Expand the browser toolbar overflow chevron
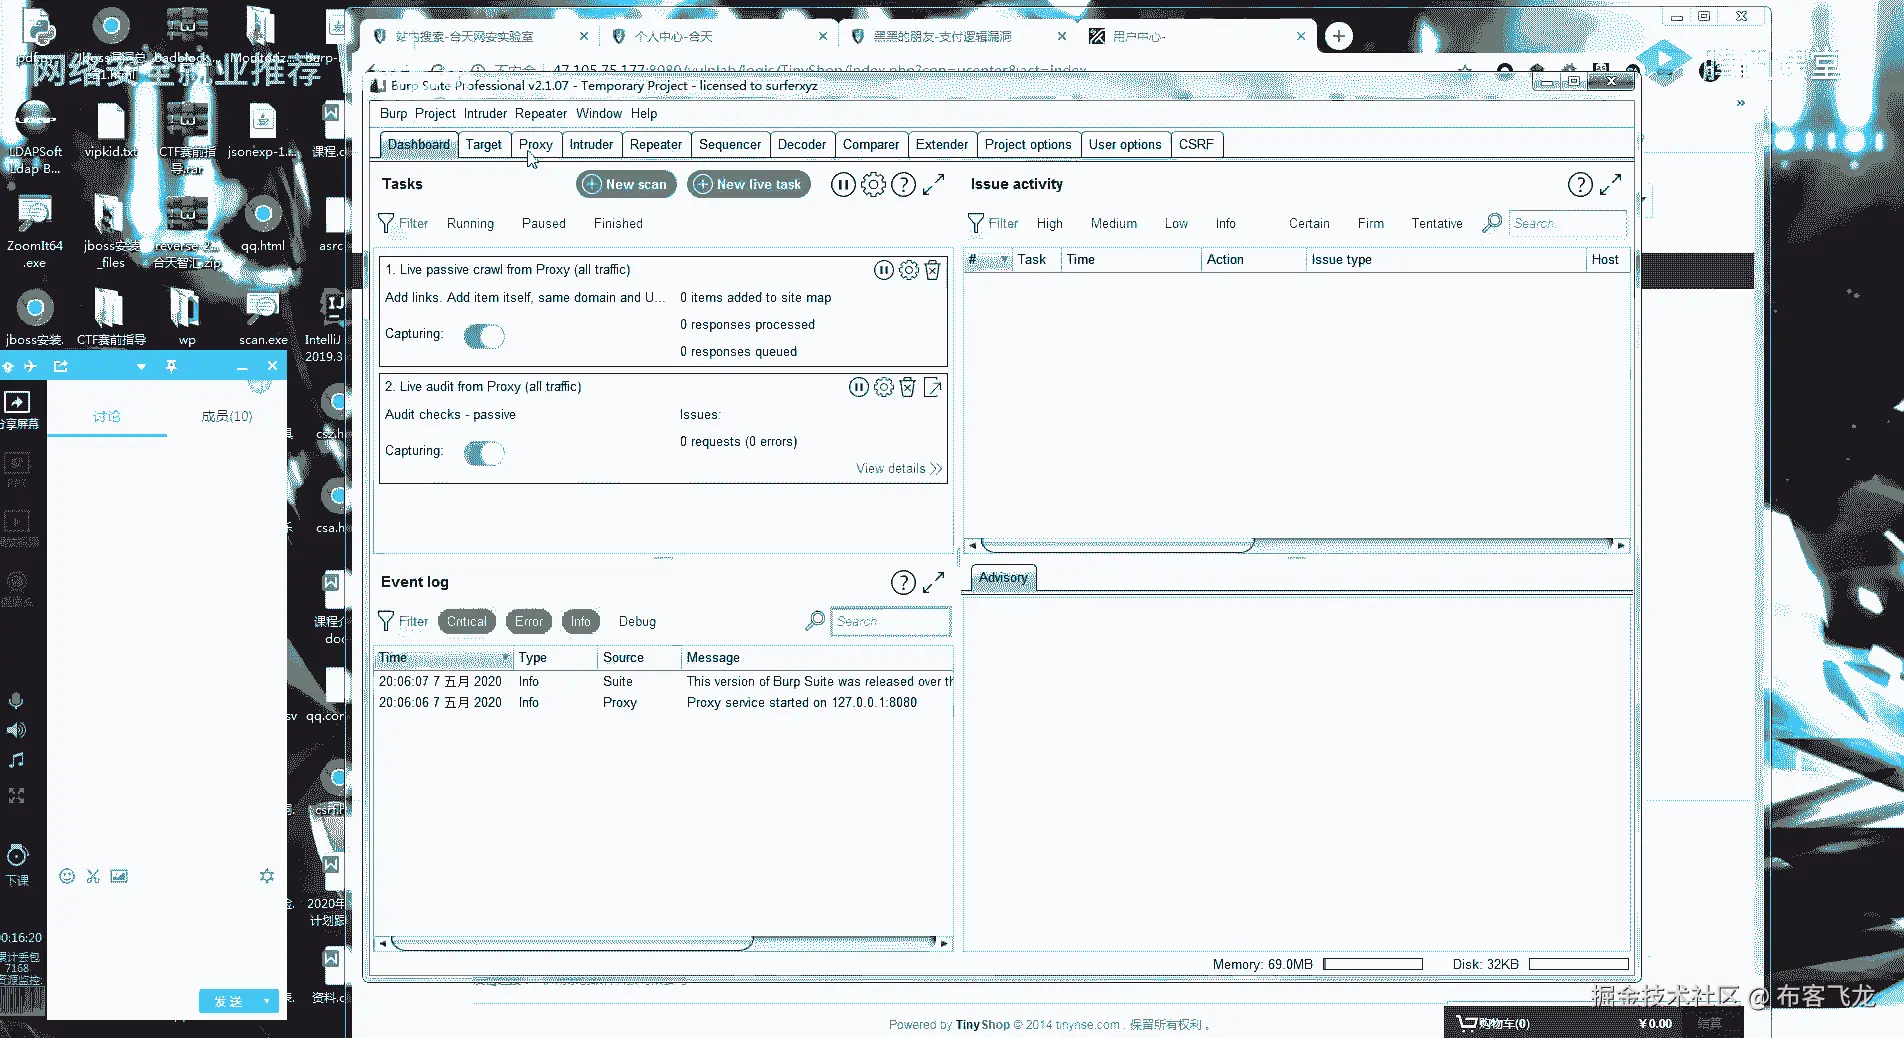Viewport: 1904px width, 1038px height. [1741, 103]
